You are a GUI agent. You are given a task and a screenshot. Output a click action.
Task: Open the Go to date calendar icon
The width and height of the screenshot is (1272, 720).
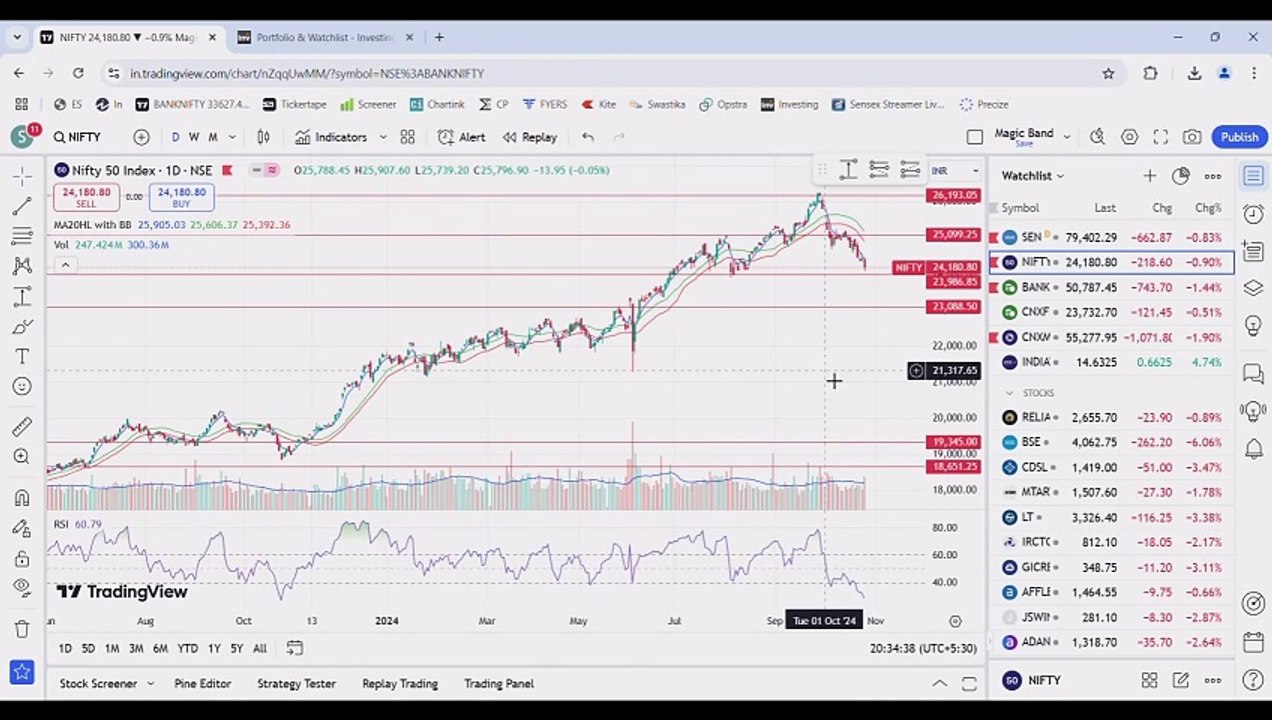294,648
